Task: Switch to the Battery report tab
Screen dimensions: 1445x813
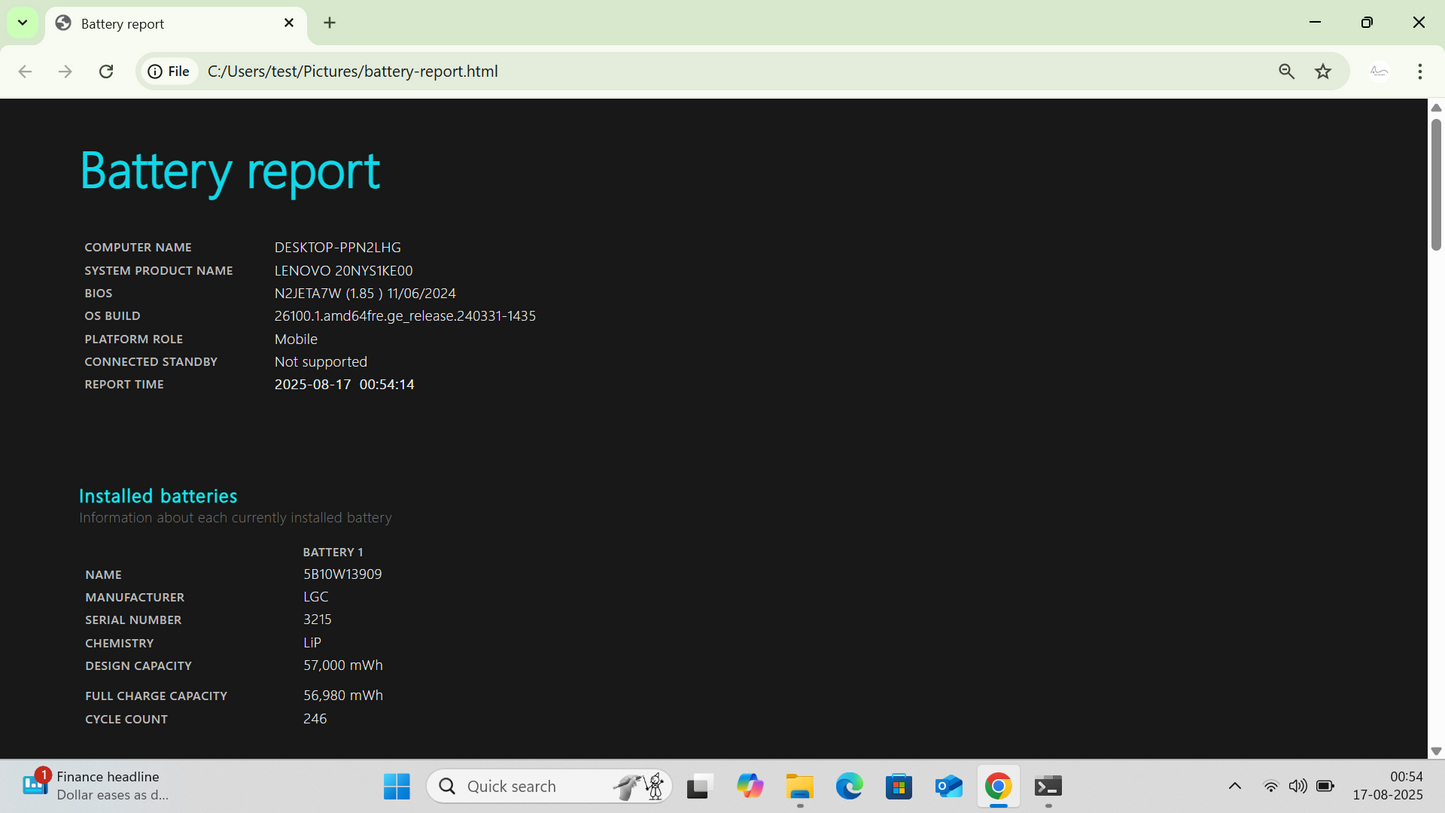Action: coord(160,23)
